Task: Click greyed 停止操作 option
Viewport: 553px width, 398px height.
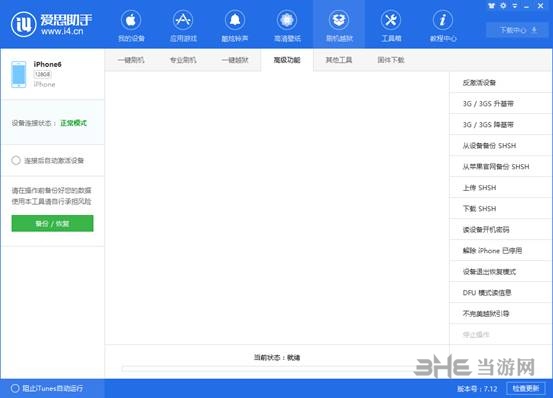Action: 500,334
